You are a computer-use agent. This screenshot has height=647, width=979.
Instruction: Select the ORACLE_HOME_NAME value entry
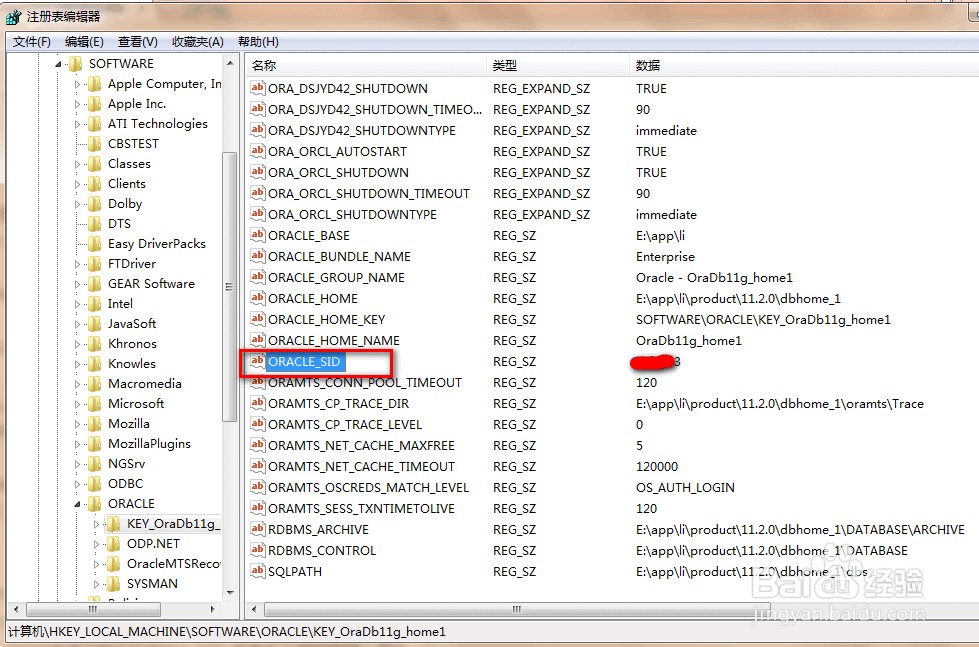pyautogui.click(x=334, y=340)
